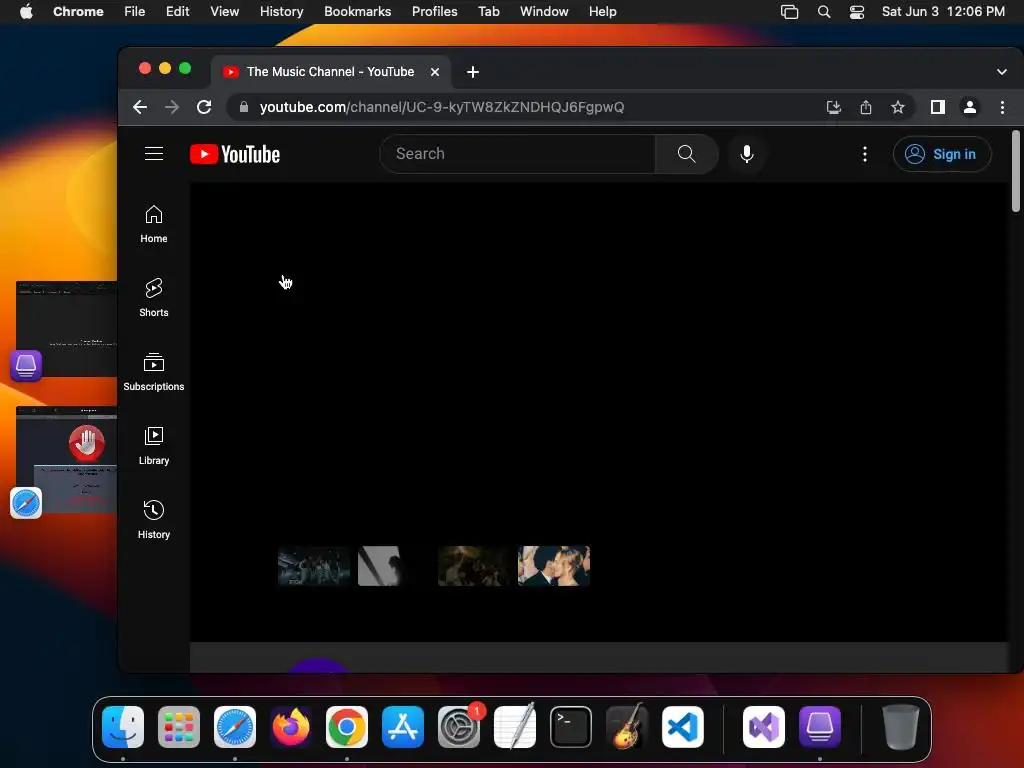Open GarageBand from the Dock
1024x768 pixels.
627,727
